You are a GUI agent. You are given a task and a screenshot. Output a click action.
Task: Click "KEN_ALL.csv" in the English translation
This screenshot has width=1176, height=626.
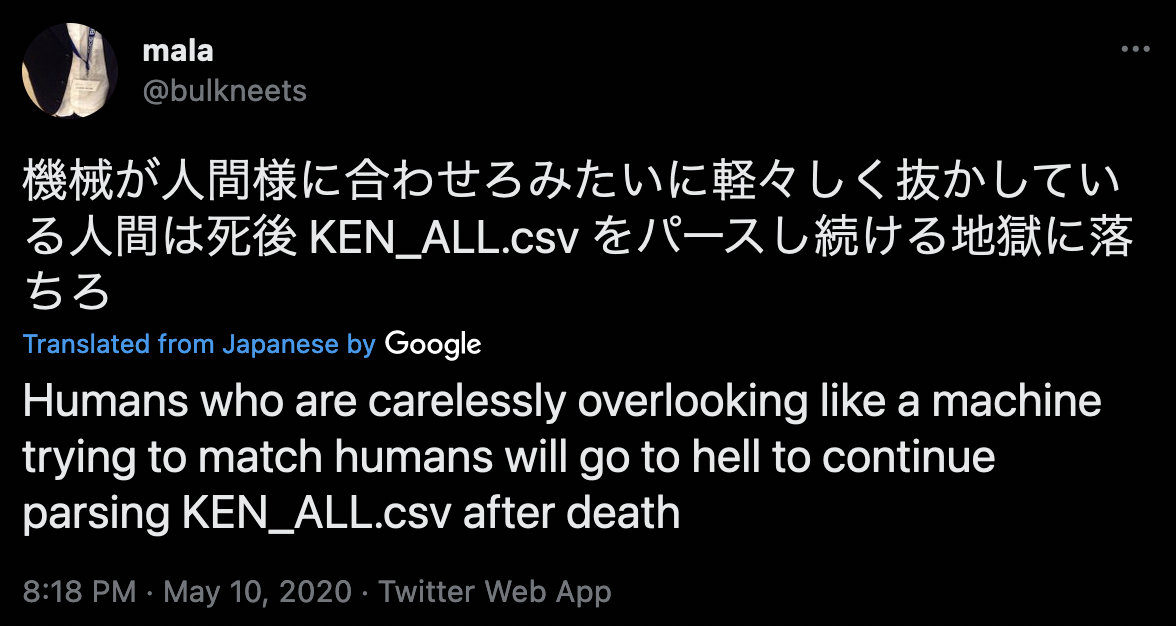tap(316, 513)
